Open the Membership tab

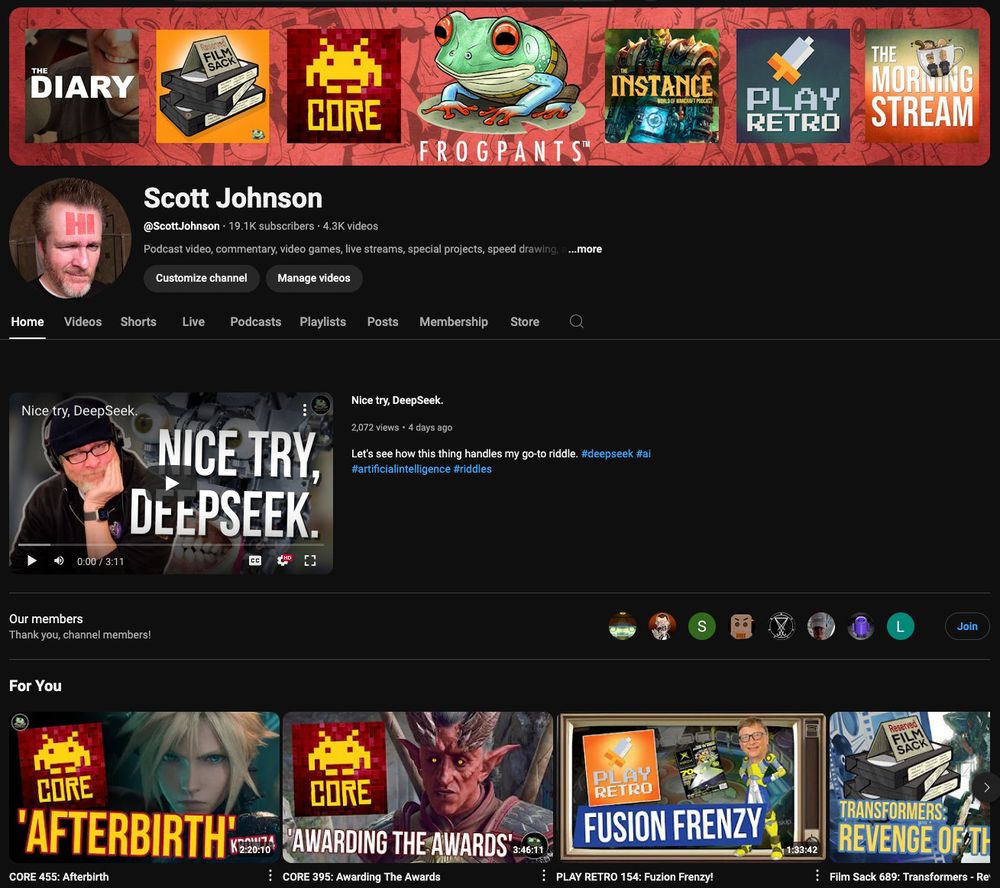453,322
